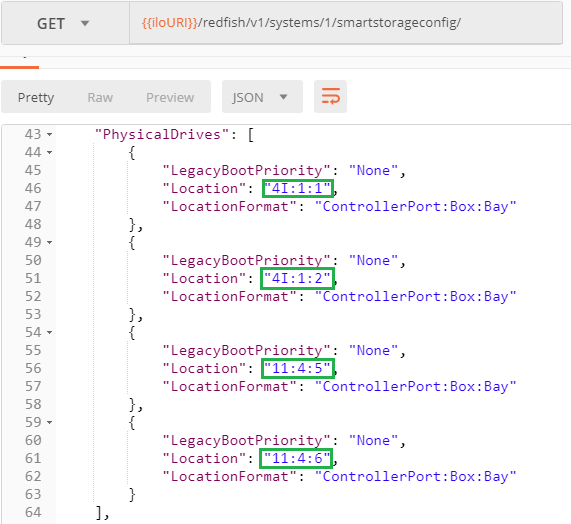Click line number 48 in gutter
The height and width of the screenshot is (524, 571).
coord(33,225)
